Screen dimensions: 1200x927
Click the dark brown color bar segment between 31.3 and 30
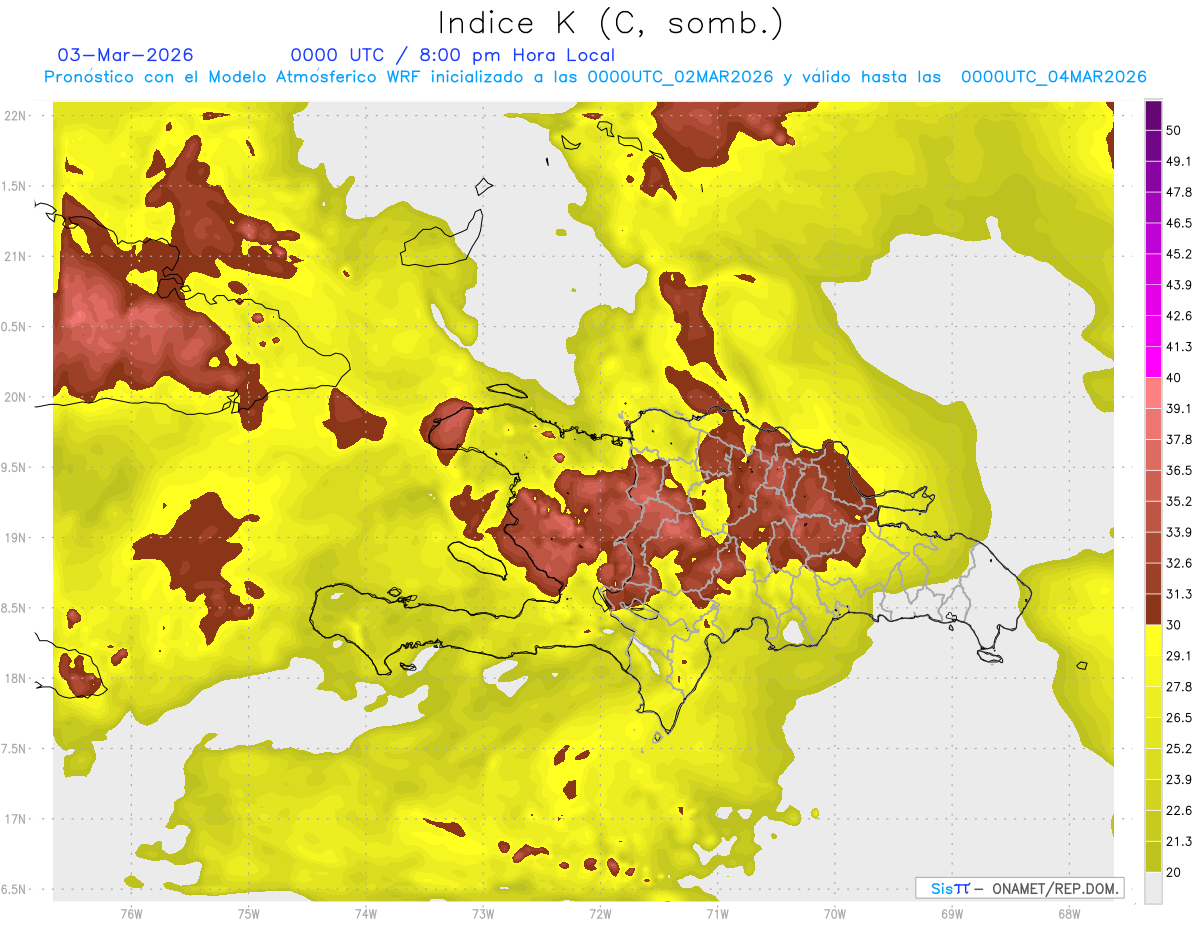pyautogui.click(x=1154, y=609)
